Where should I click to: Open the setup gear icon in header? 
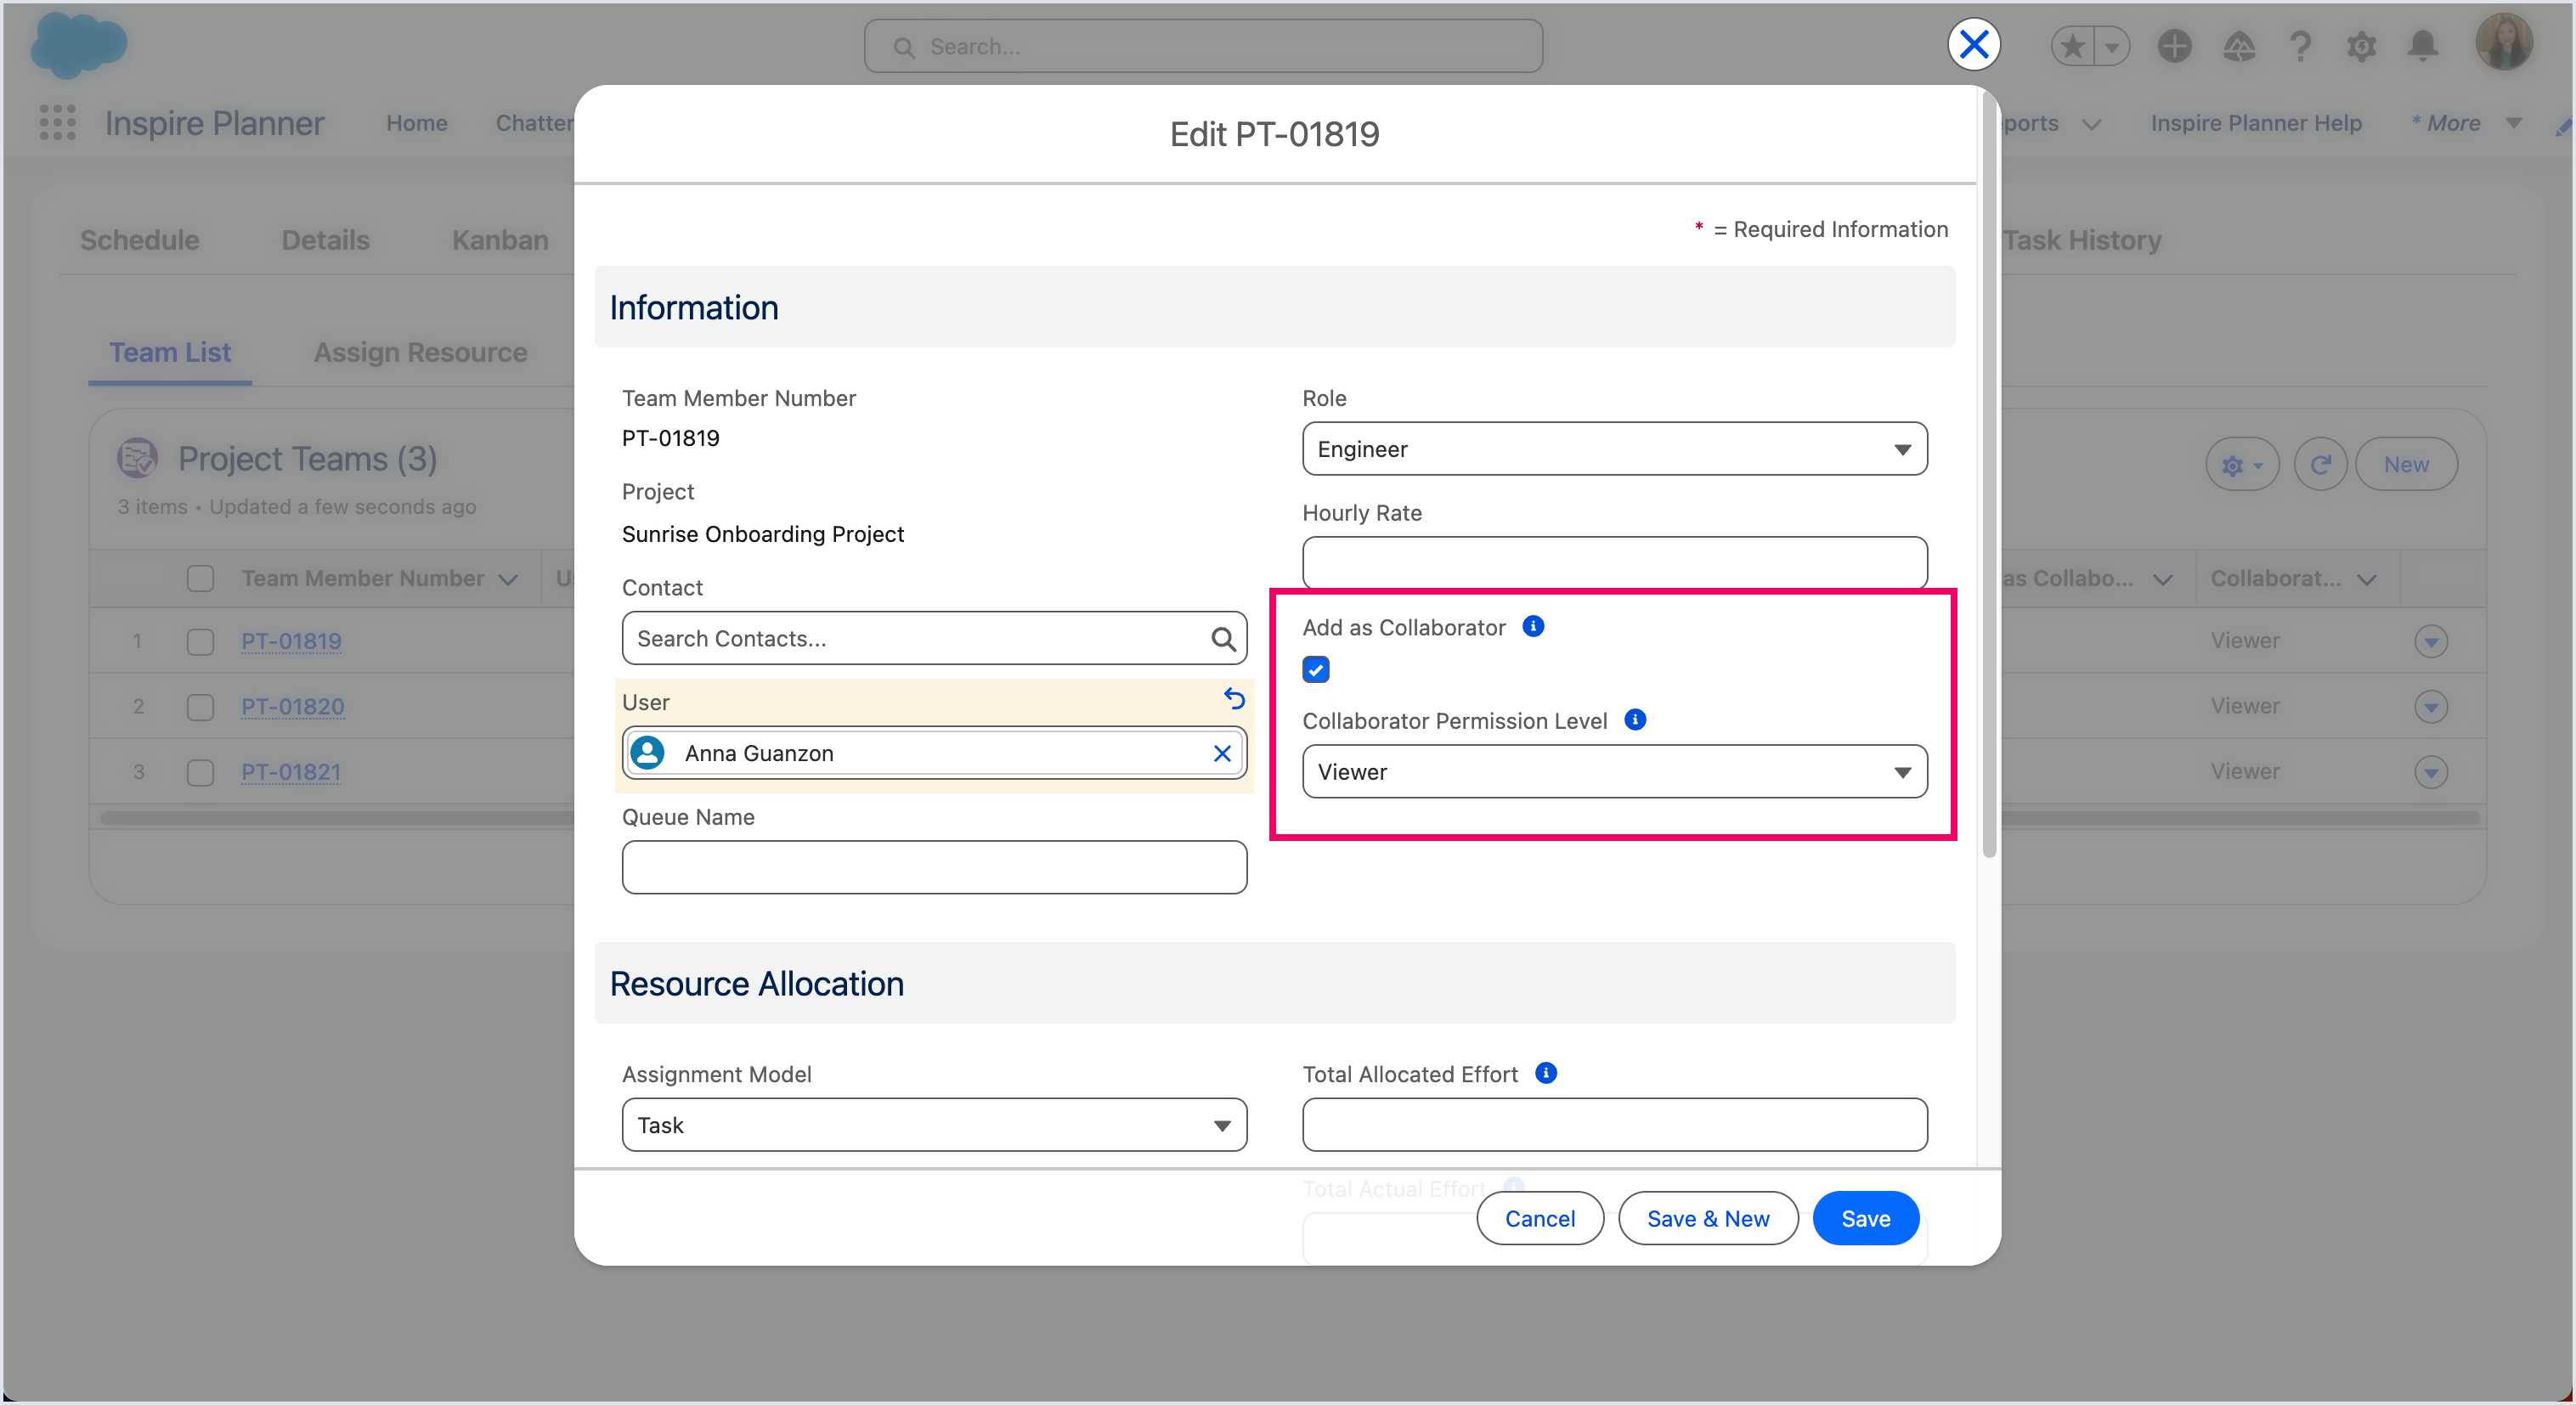pyautogui.click(x=2361, y=46)
